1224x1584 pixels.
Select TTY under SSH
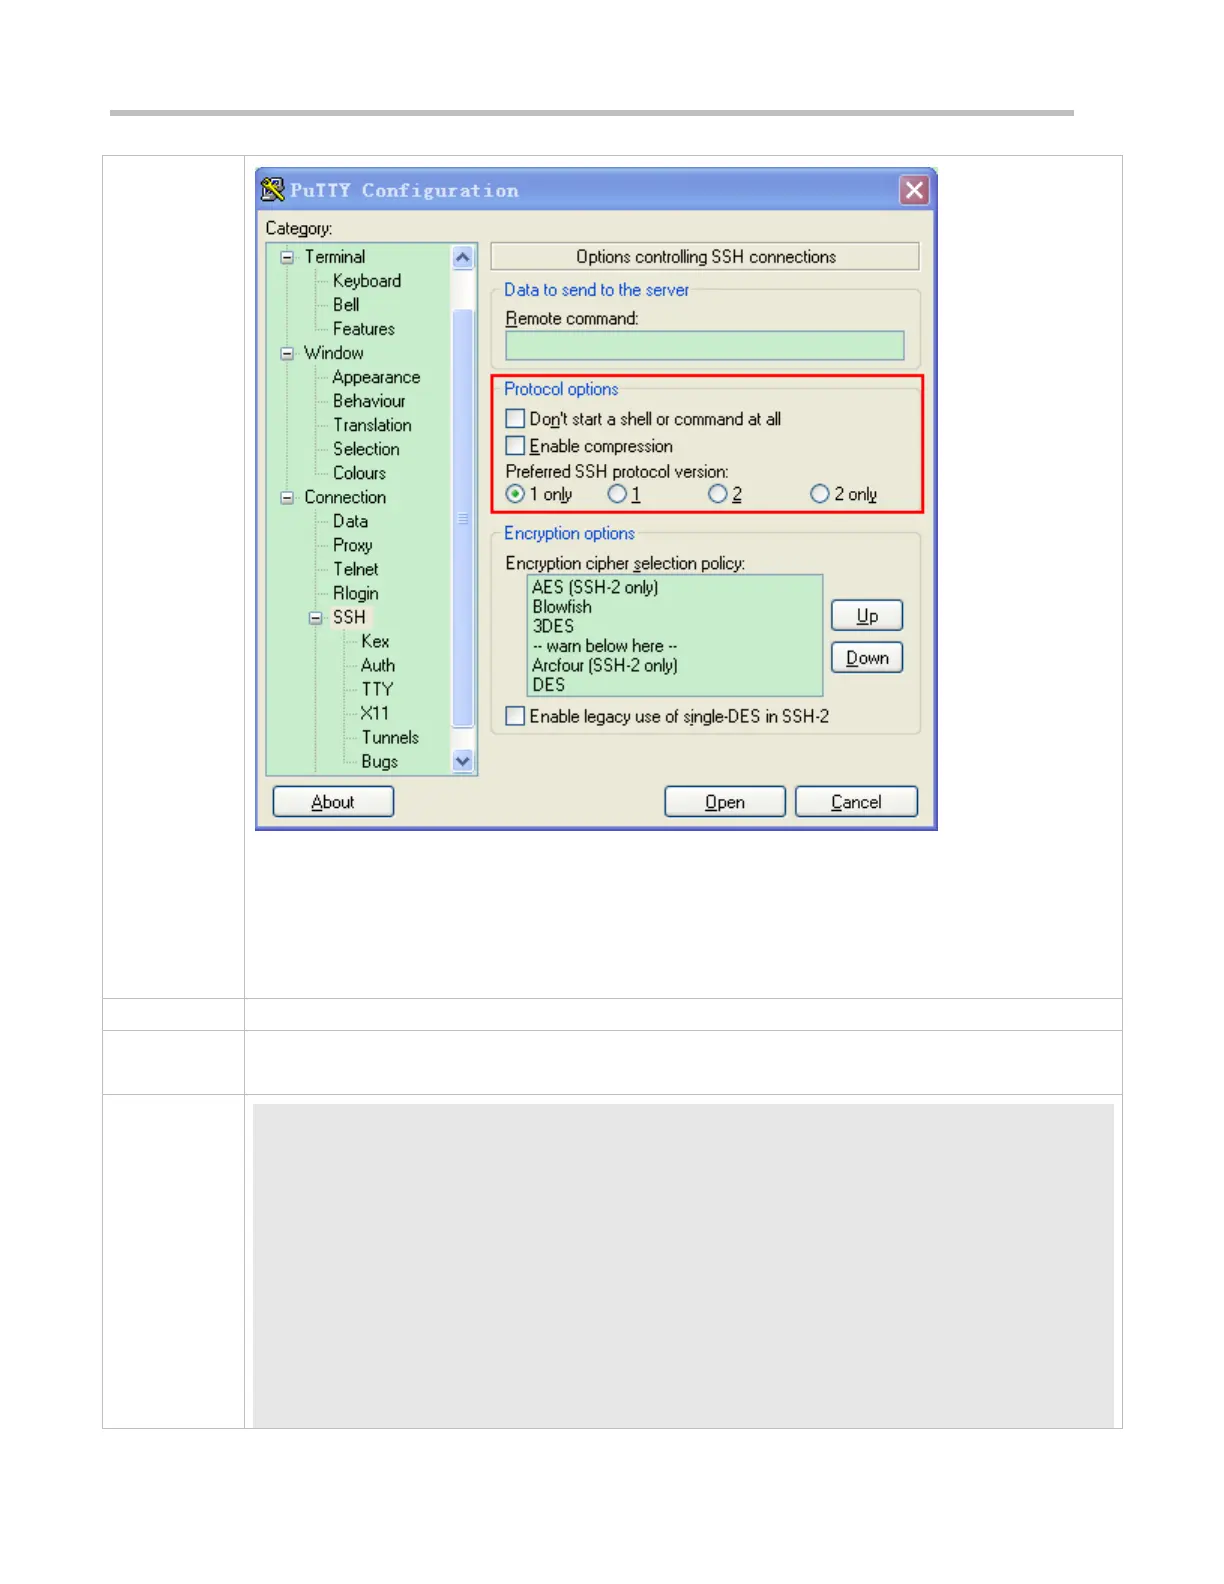[377, 689]
